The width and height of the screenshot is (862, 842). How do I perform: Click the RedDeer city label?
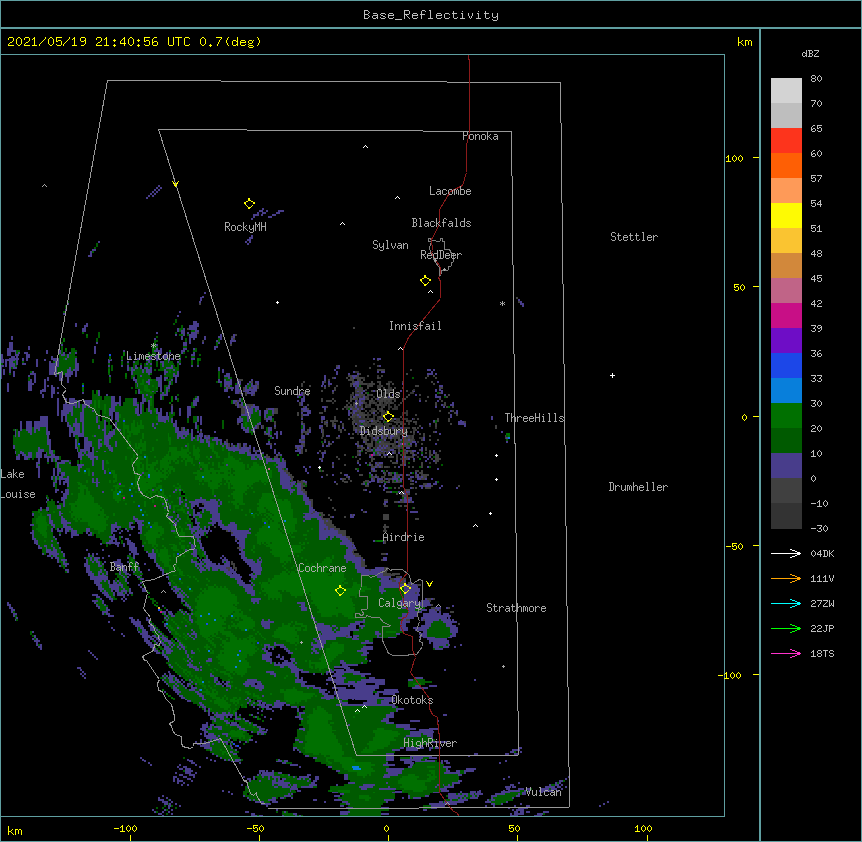pyautogui.click(x=441, y=255)
